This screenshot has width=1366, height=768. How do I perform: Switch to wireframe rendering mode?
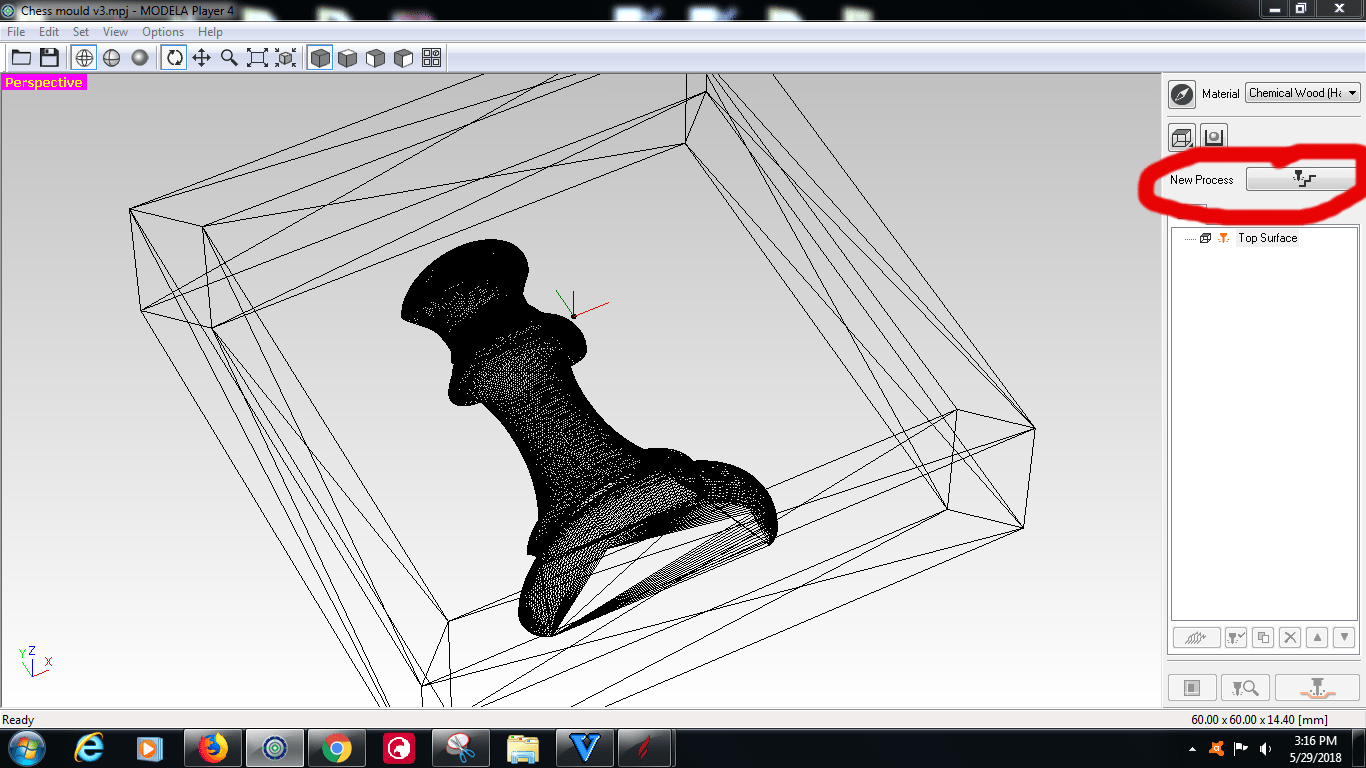pyautogui.click(x=84, y=58)
